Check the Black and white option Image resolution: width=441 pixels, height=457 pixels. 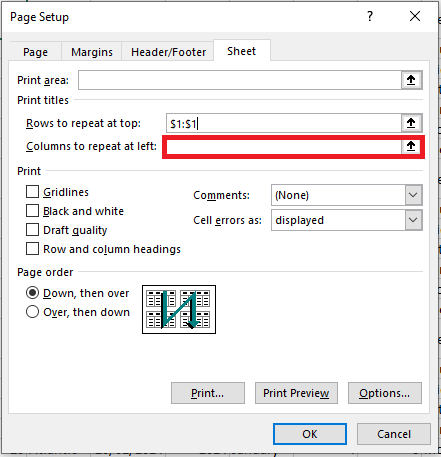32,211
